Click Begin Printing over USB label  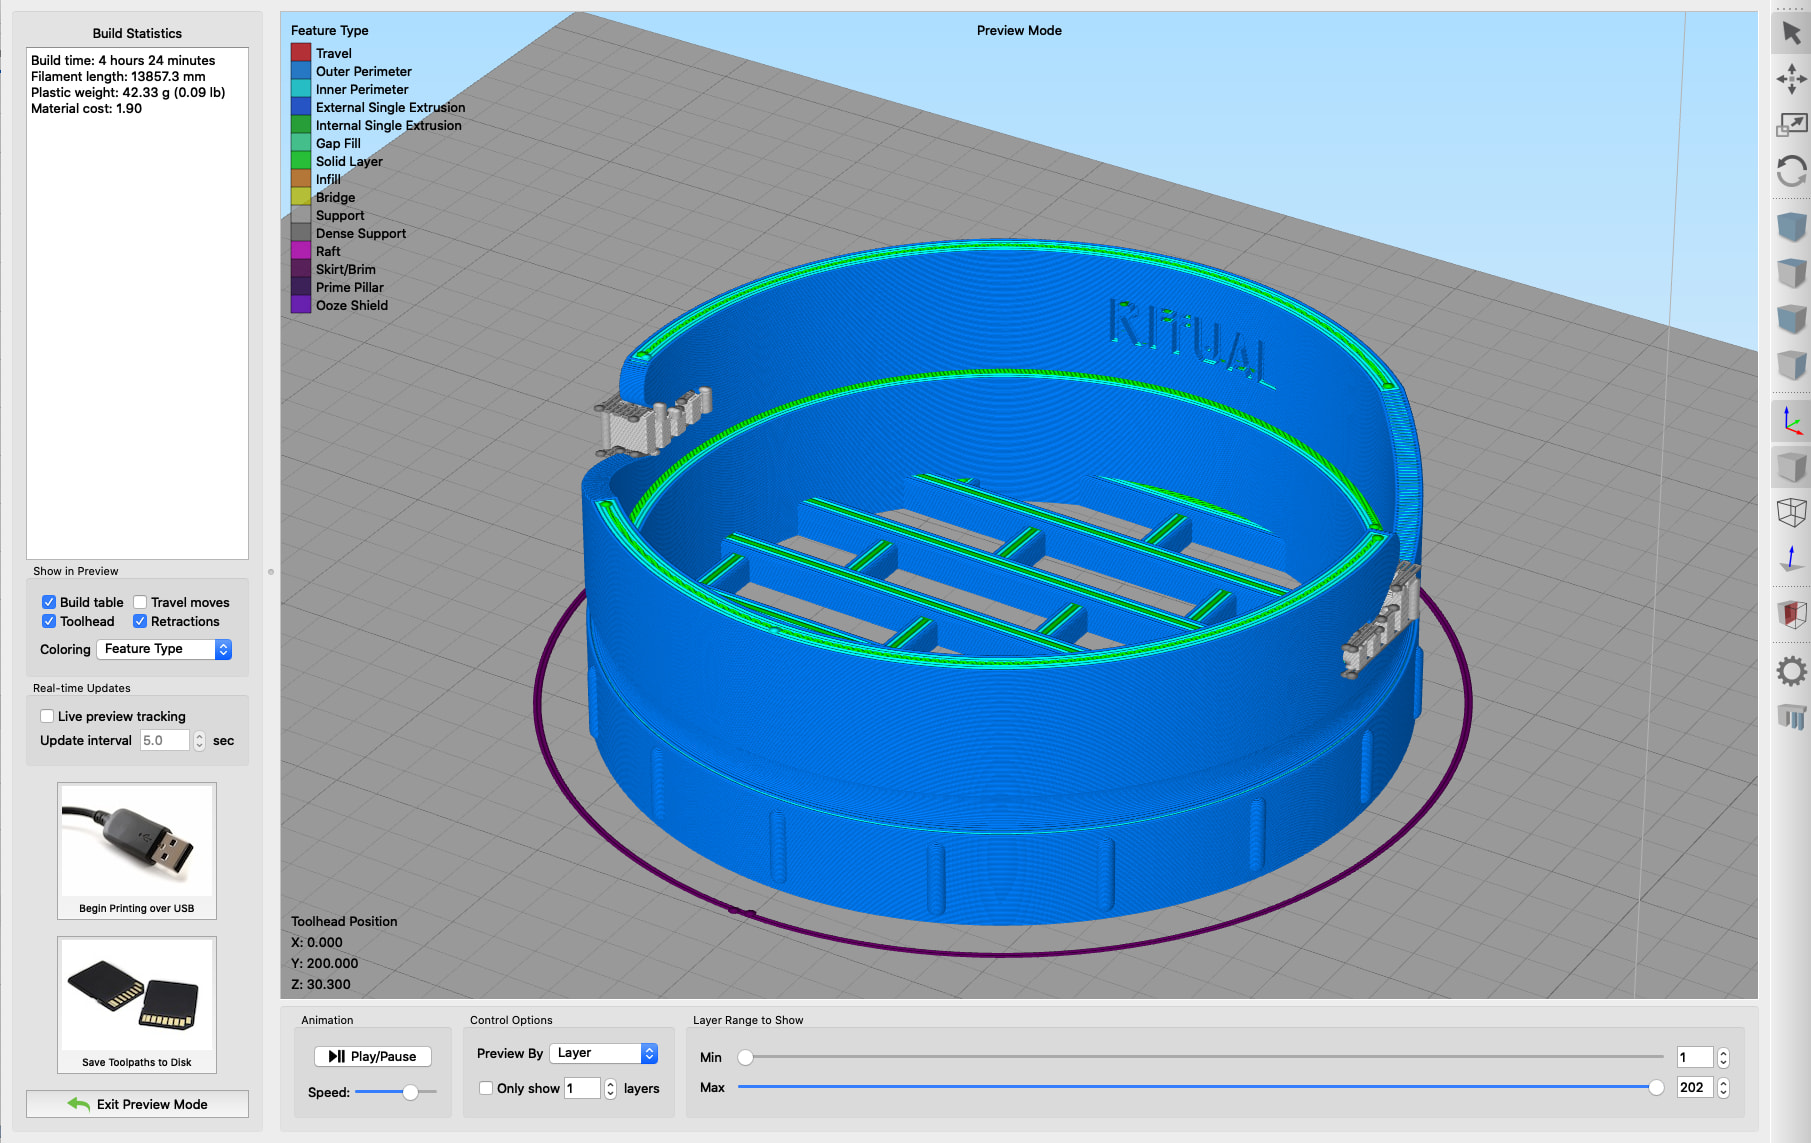(x=137, y=908)
